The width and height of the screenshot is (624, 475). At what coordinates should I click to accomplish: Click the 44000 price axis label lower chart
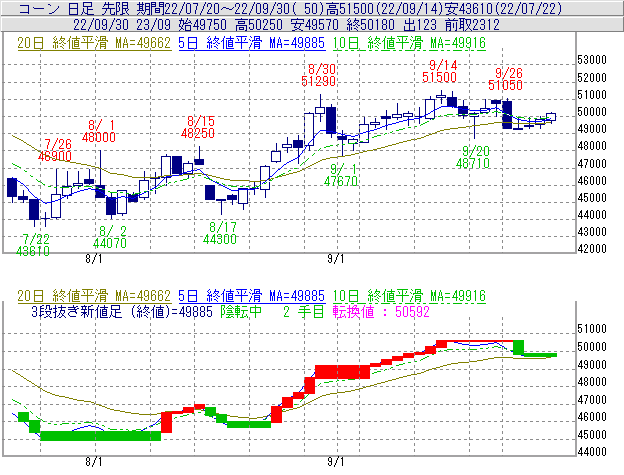[592, 452]
